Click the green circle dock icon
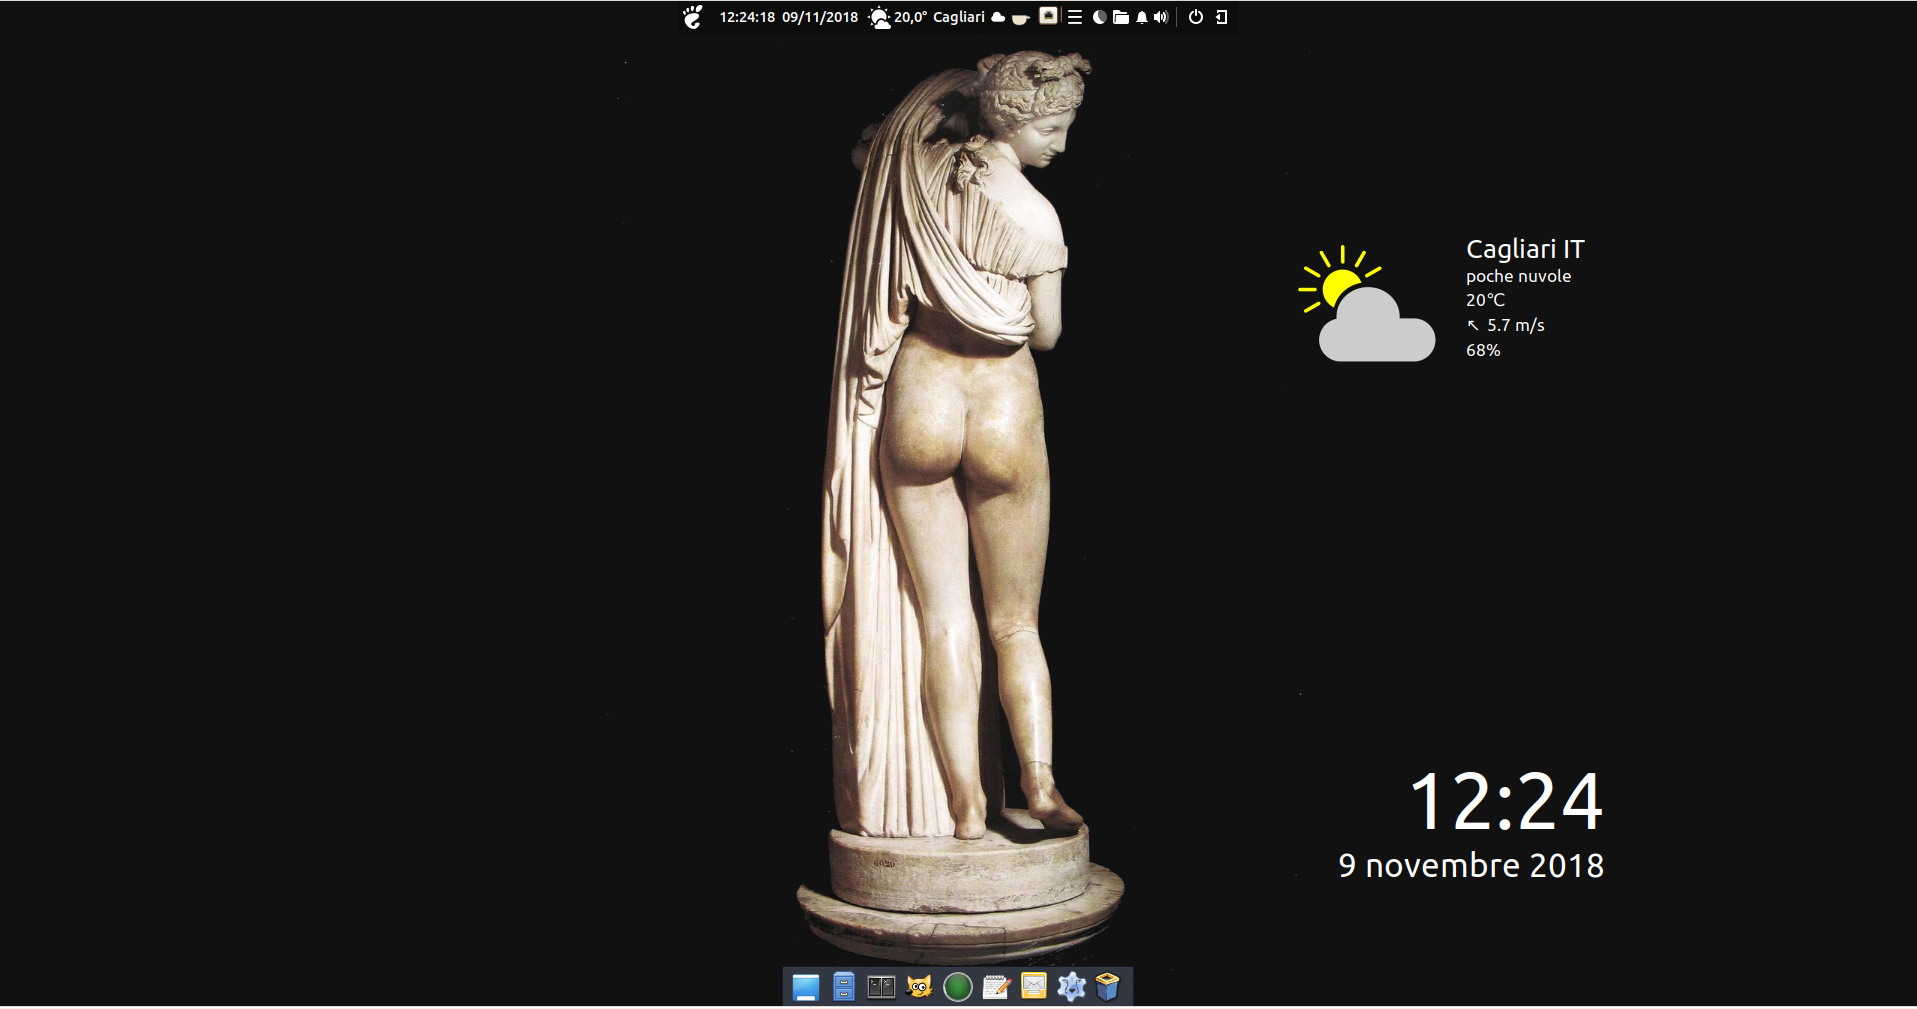The height and width of the screenshot is (1009, 1917). point(957,988)
